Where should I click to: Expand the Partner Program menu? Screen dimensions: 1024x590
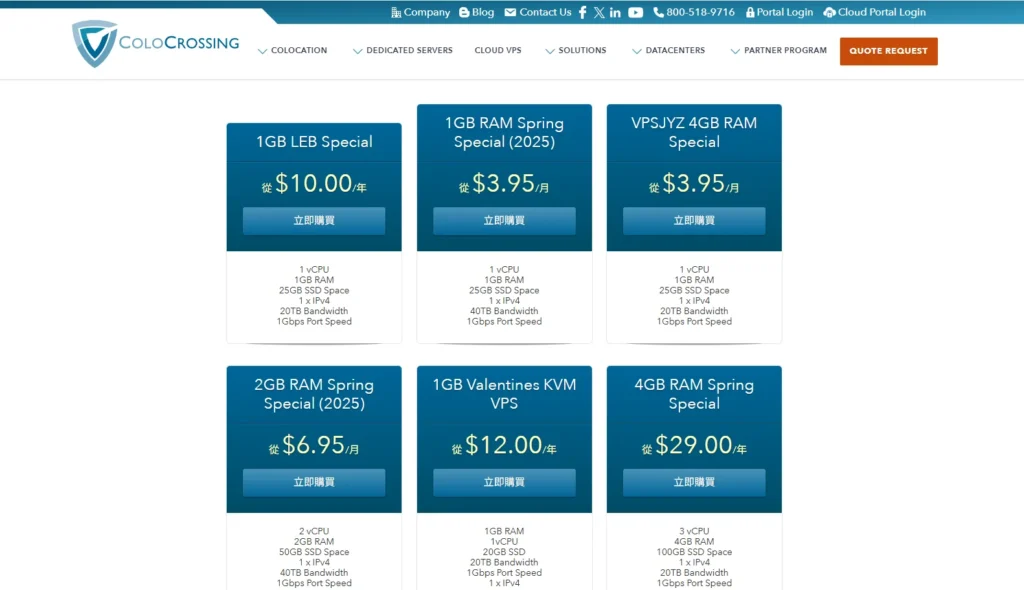pos(778,50)
